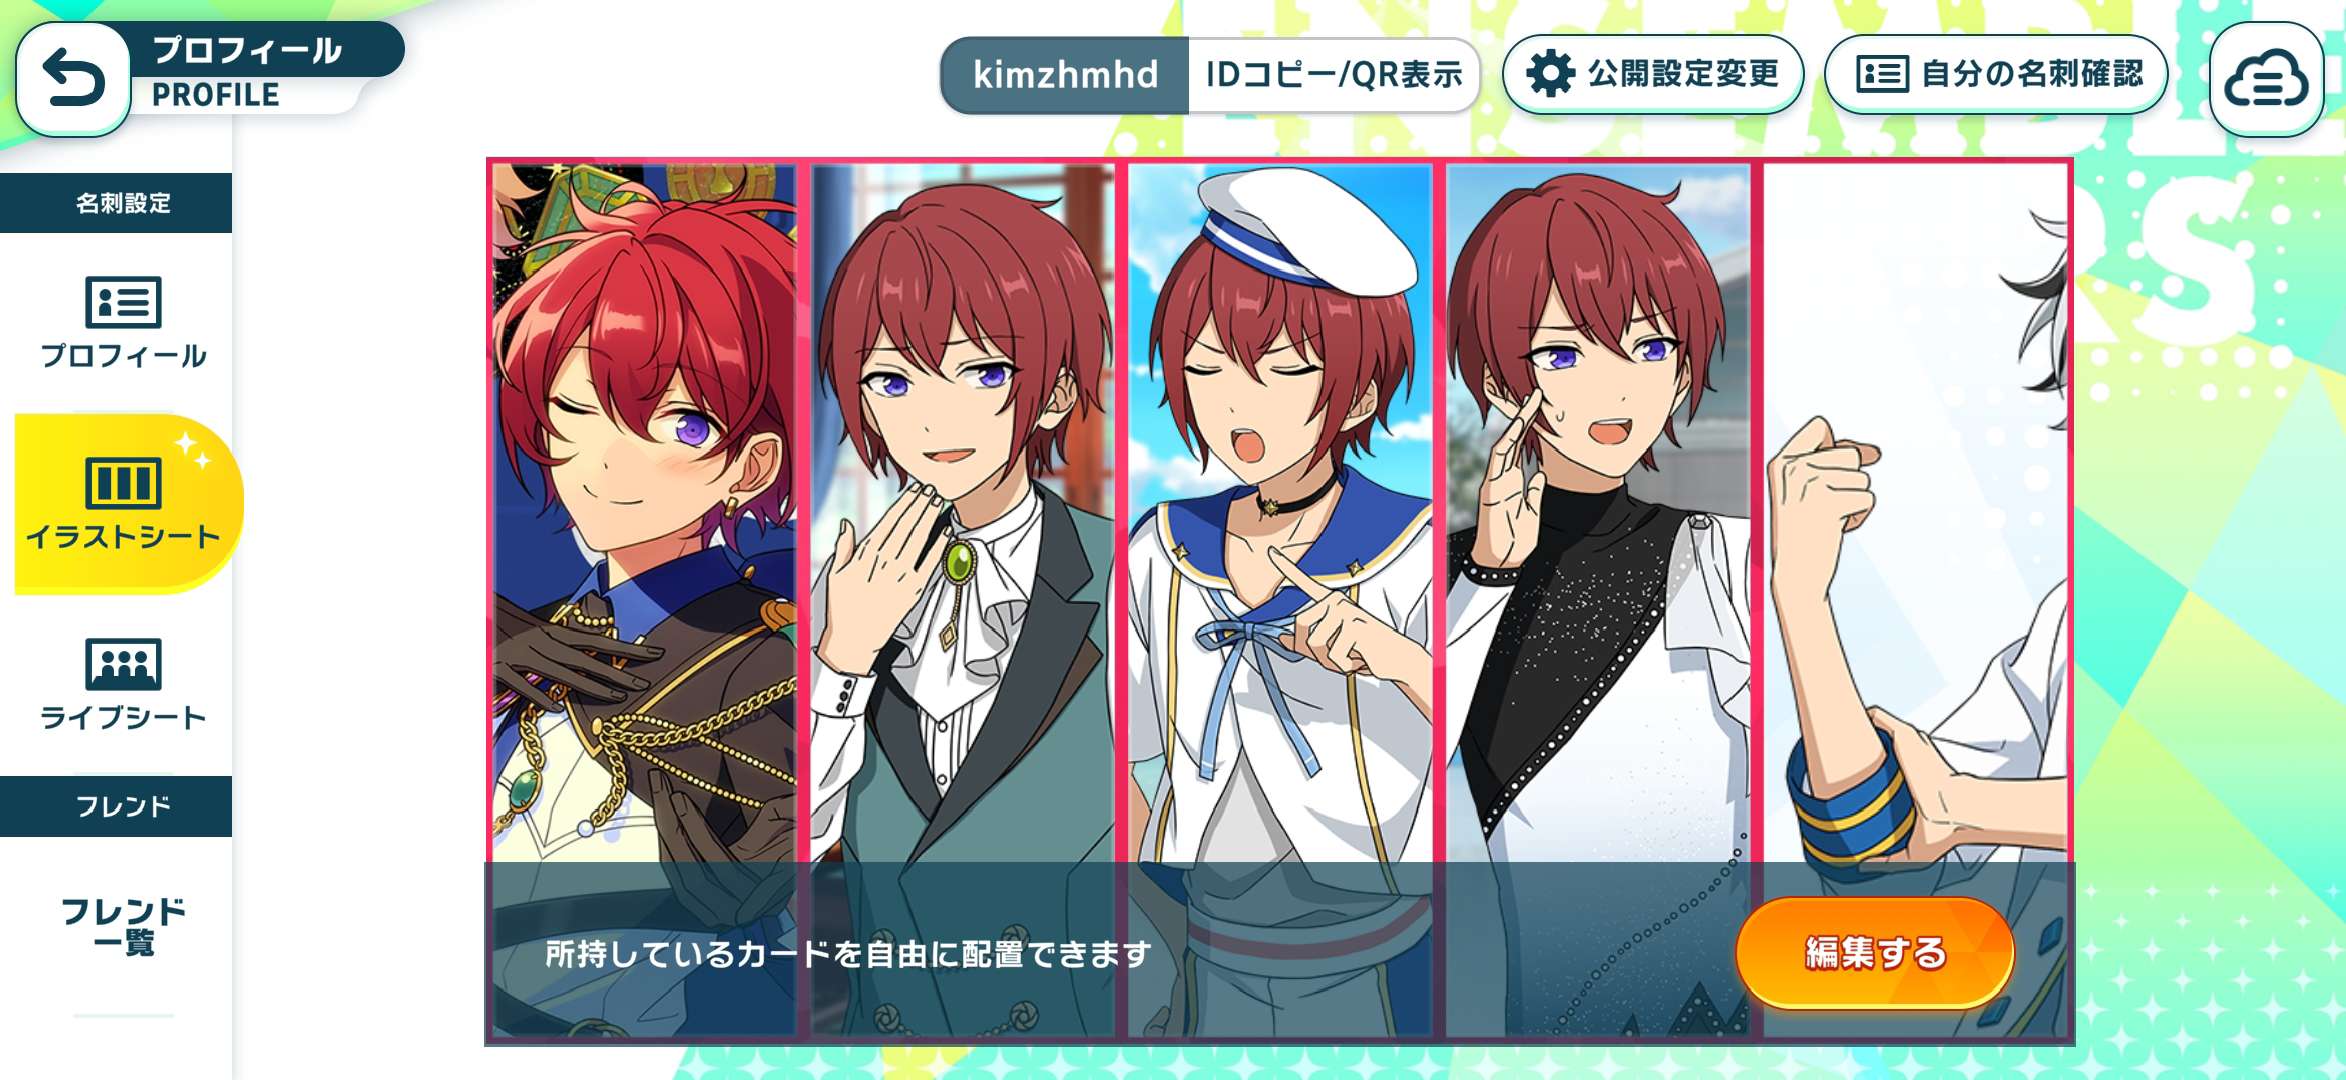2346x1080 pixels.
Task: Click the プロフィール PROFILE title label
Action: 246,72
